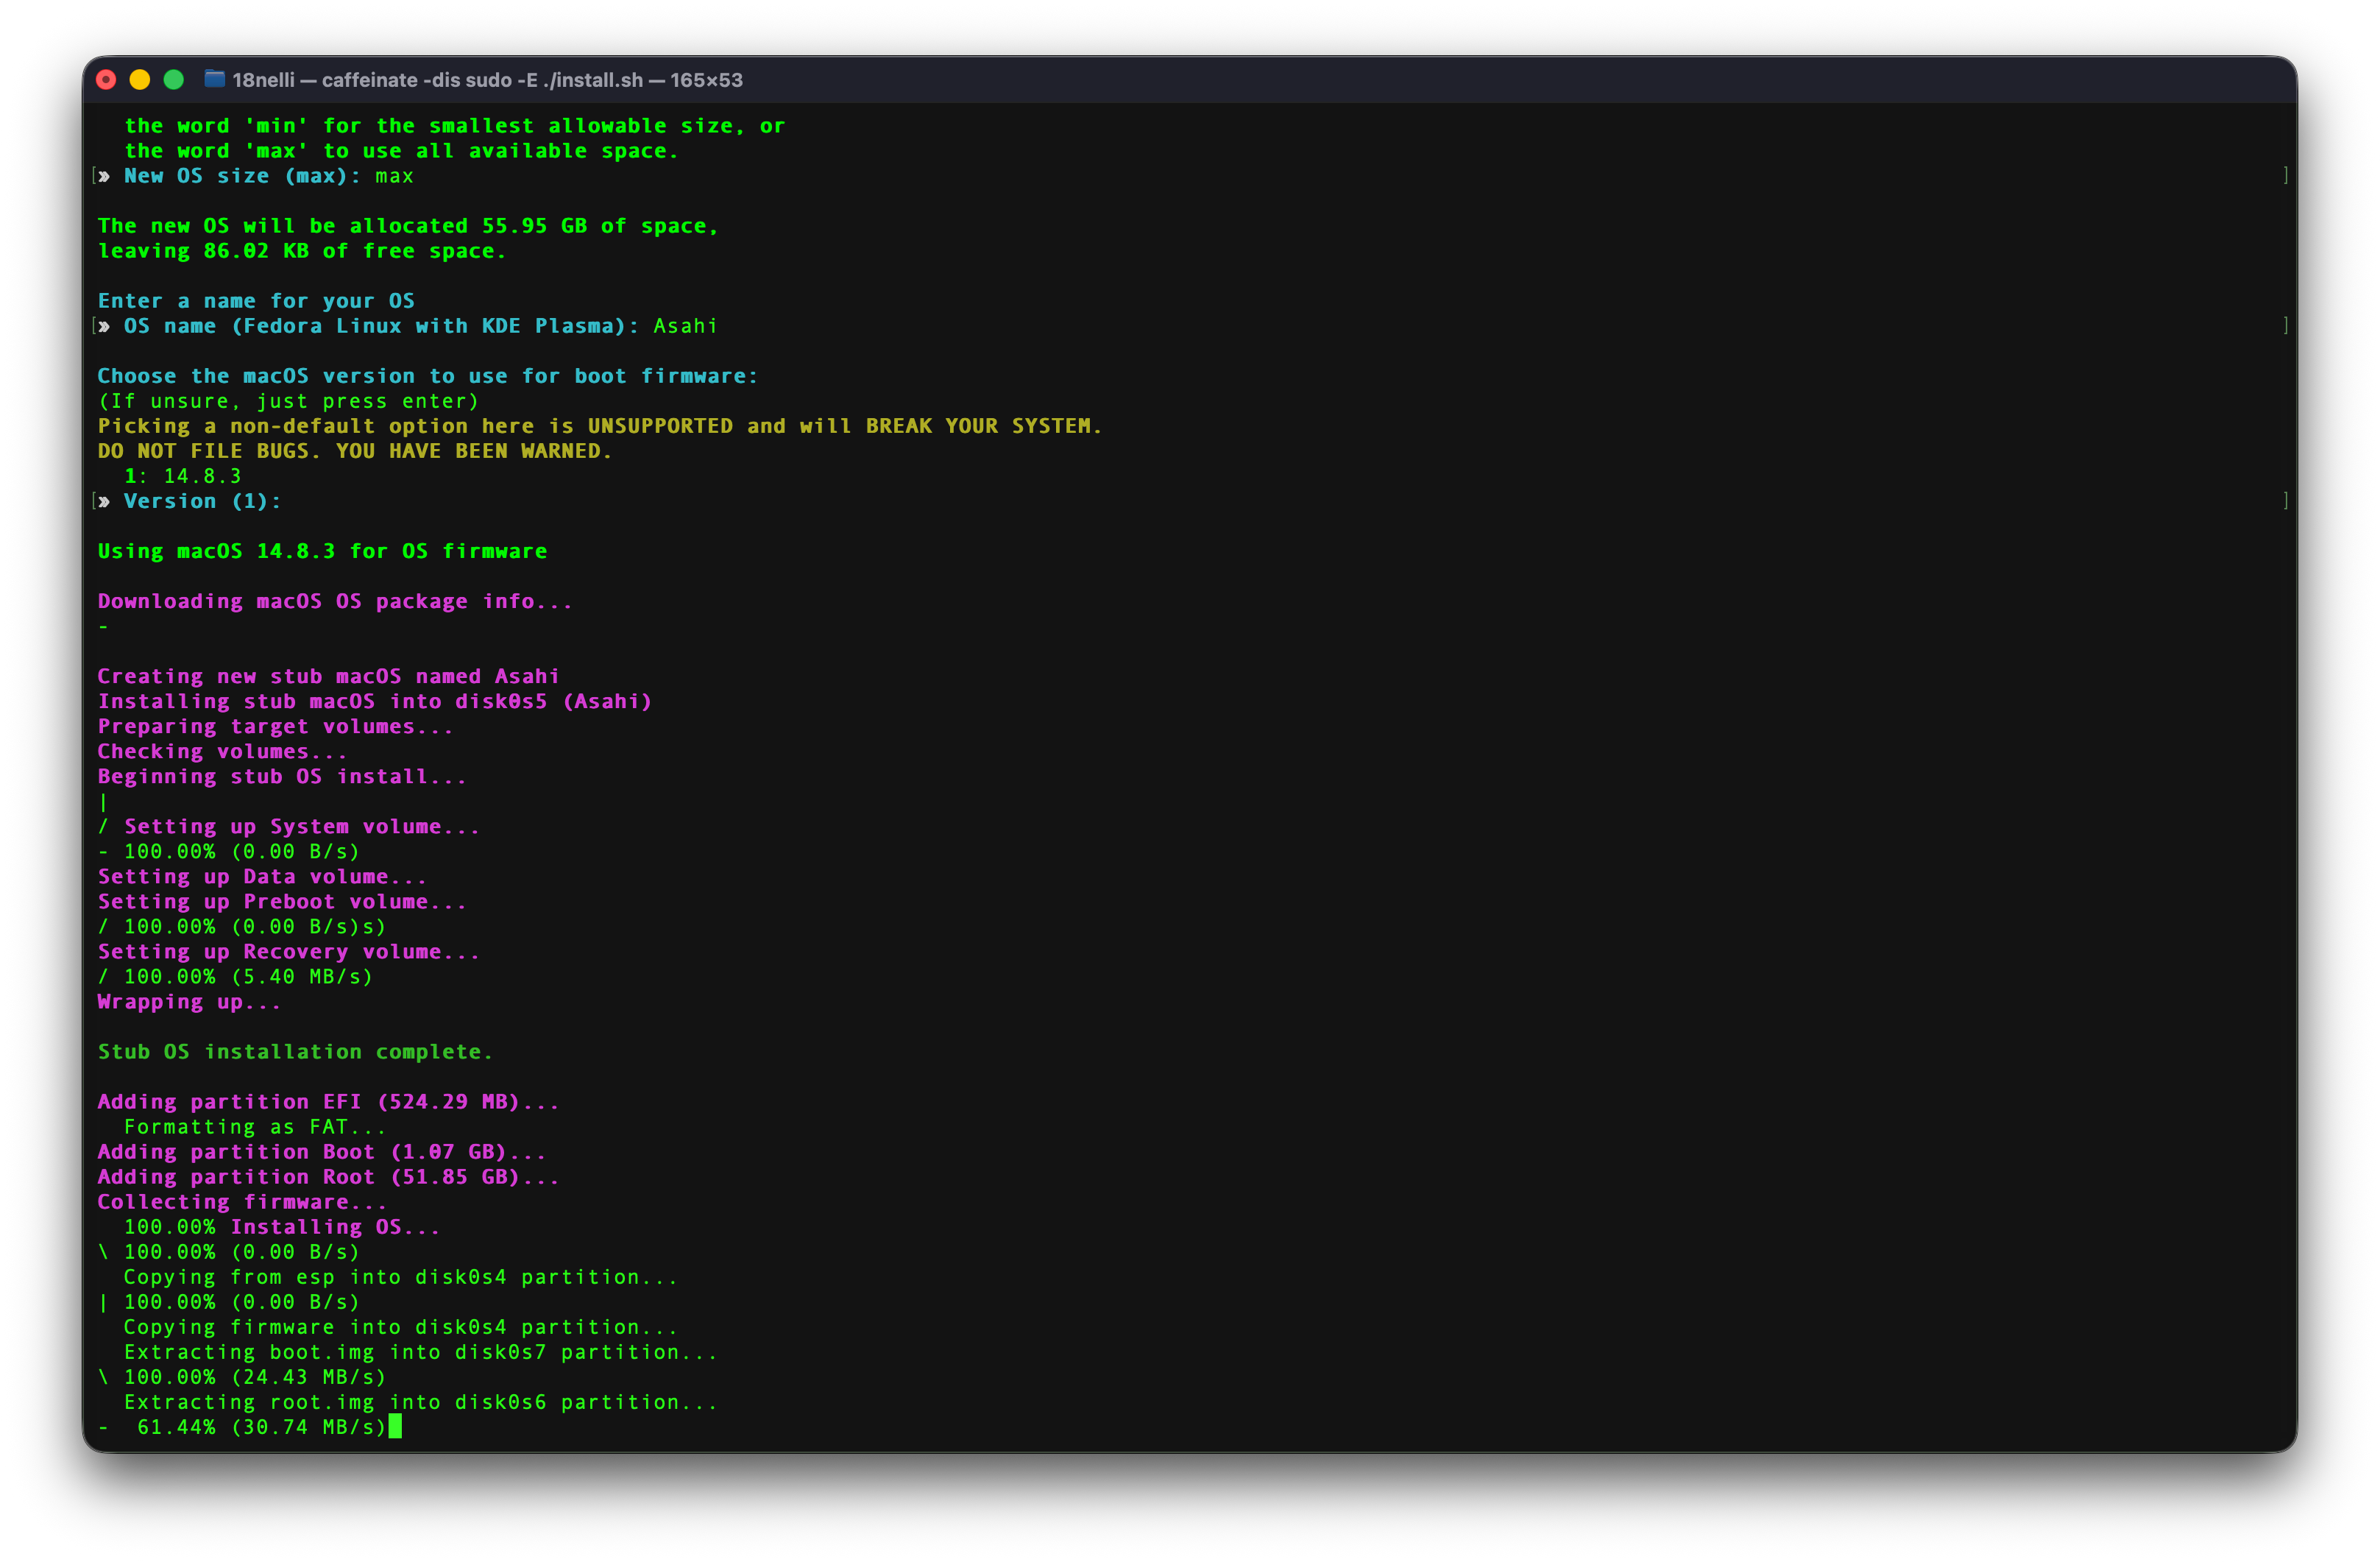The height and width of the screenshot is (1562, 2380).
Task: Click the '(If unsure, just press enter)' line
Action: coord(288,401)
